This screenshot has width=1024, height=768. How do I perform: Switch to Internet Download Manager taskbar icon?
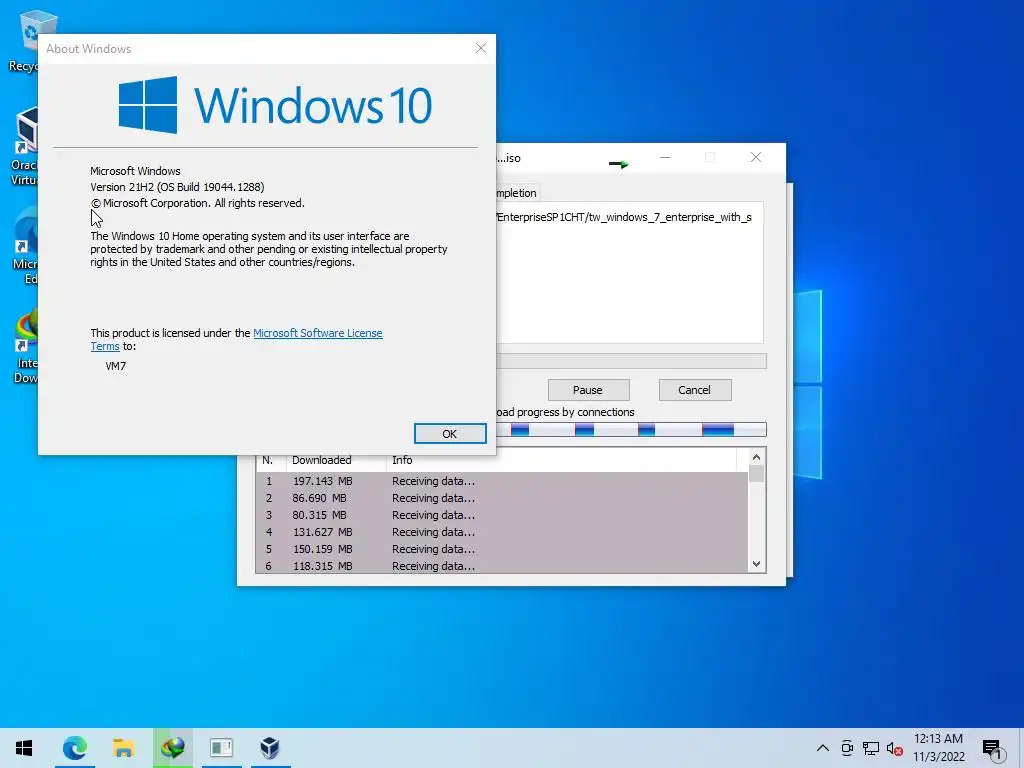pyautogui.click(x=172, y=748)
